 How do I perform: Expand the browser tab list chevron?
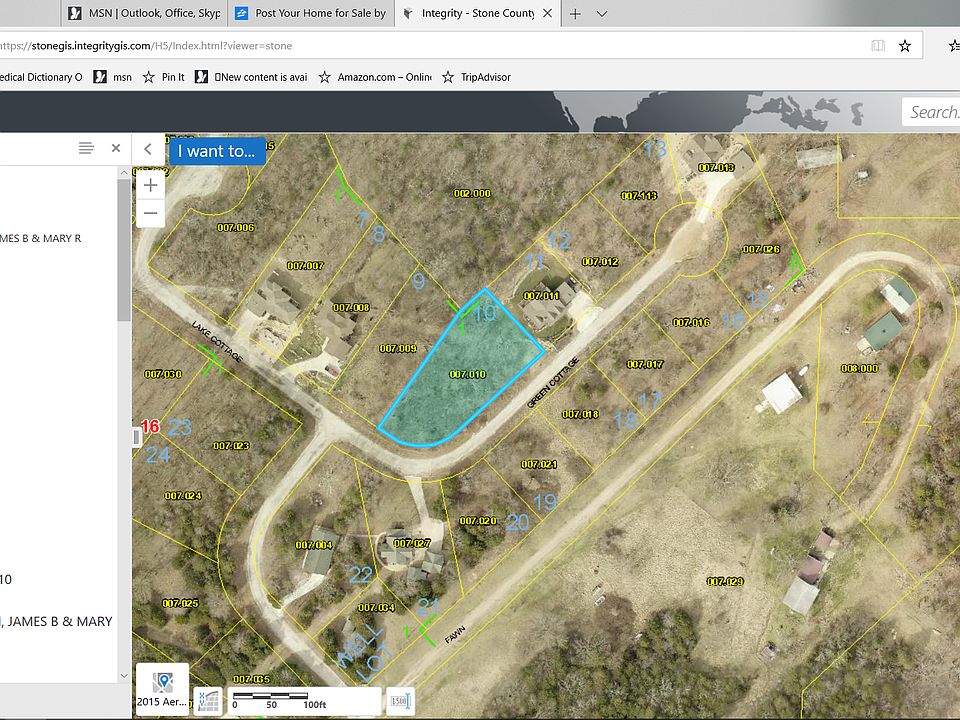[x=602, y=14]
